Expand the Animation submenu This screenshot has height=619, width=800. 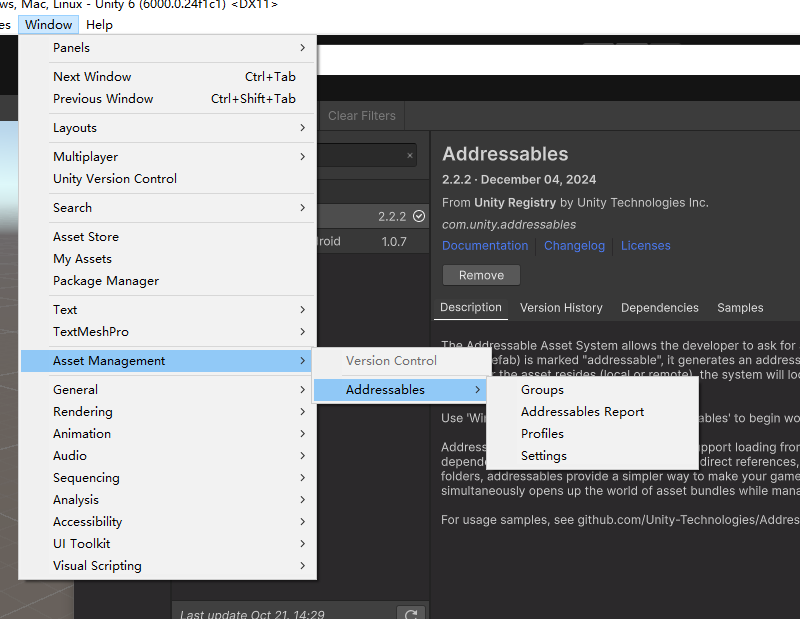(x=167, y=434)
